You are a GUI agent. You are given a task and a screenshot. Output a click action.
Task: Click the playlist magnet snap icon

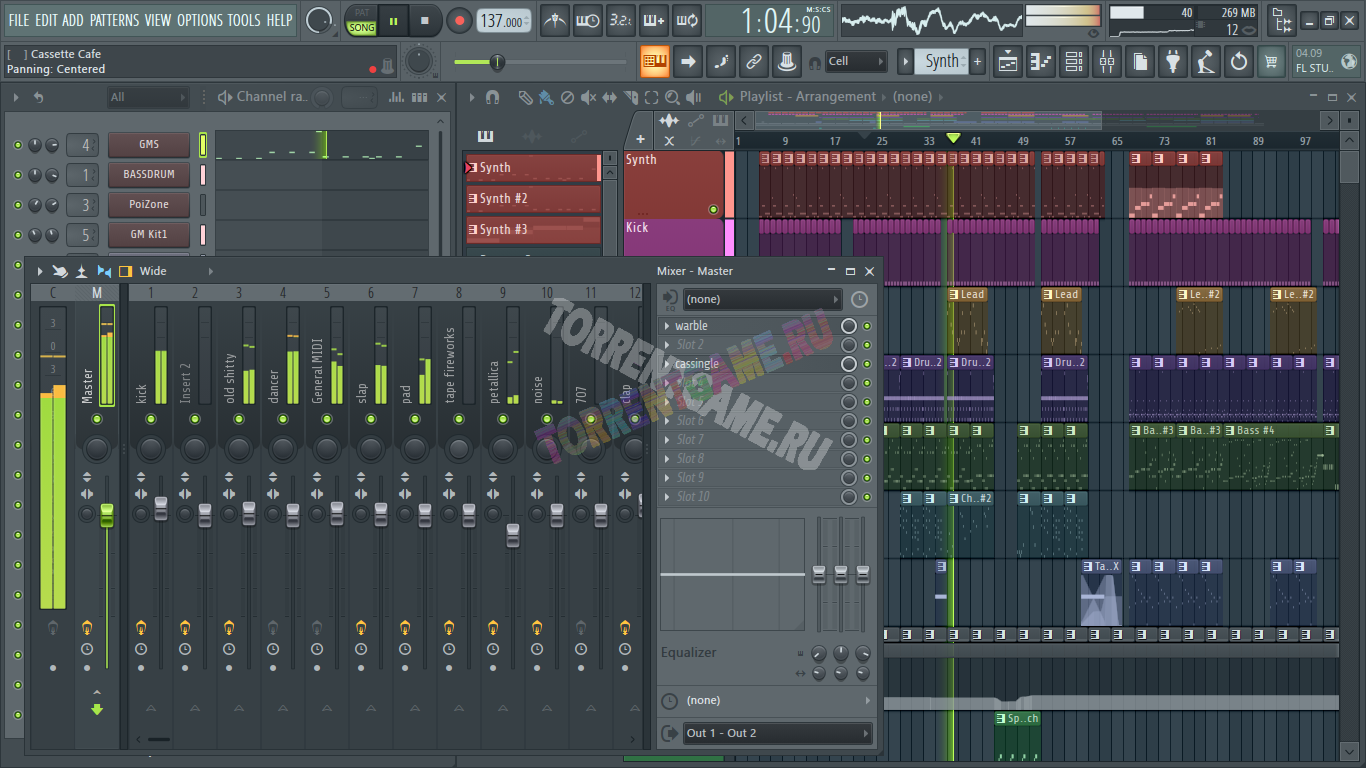click(492, 97)
